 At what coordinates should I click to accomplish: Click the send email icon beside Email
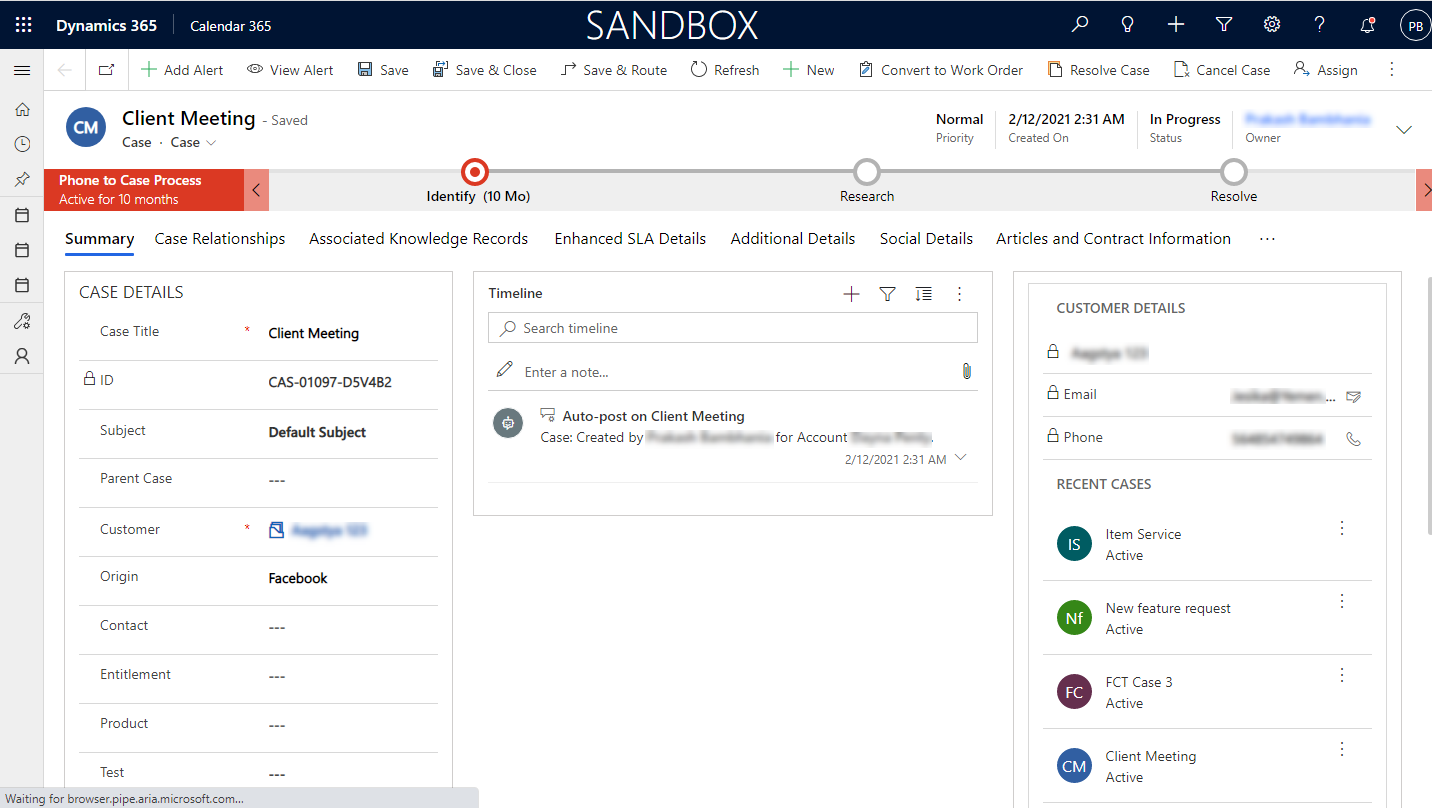click(1353, 396)
